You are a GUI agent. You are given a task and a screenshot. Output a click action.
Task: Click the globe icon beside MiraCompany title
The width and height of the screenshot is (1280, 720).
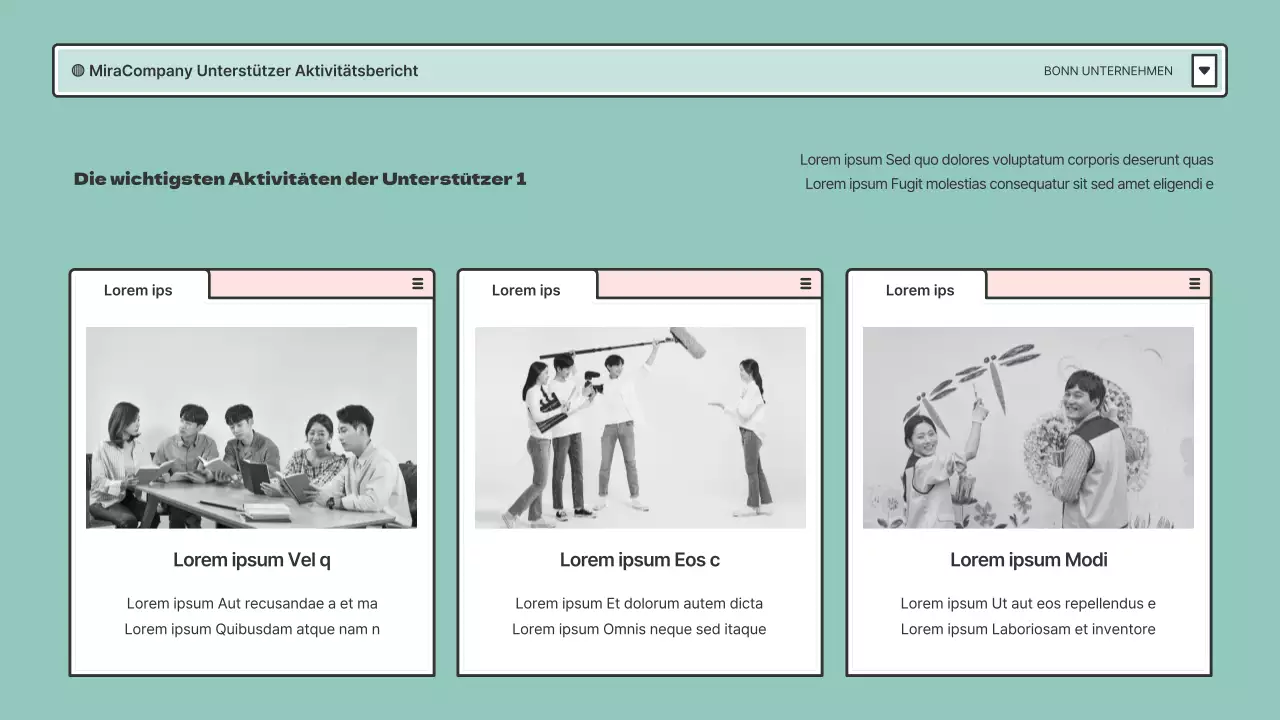pyautogui.click(x=78, y=71)
